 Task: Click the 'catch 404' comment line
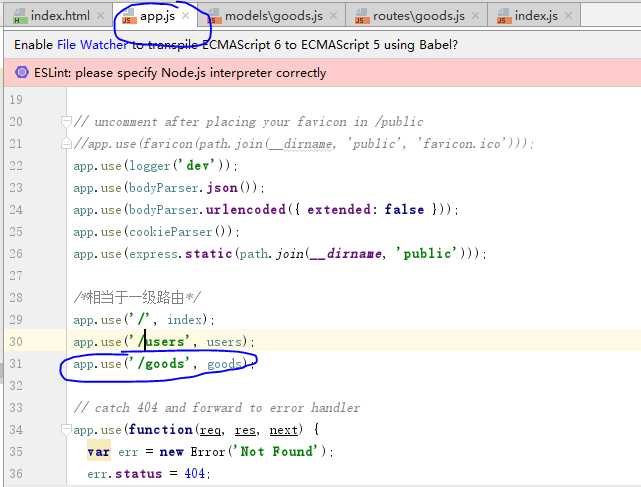coord(217,408)
